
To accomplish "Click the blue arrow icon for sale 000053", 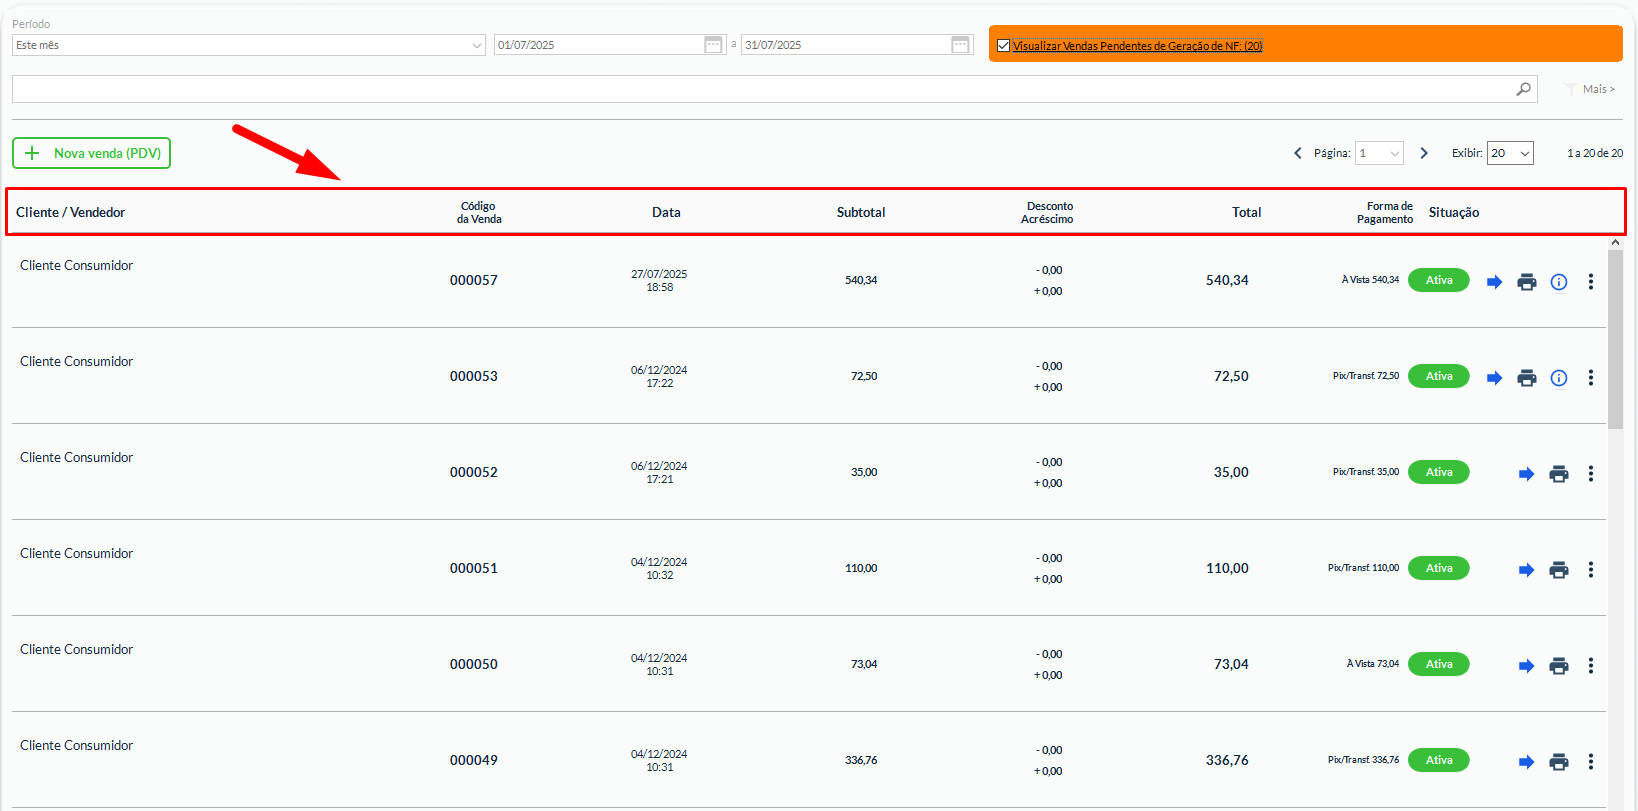I will tap(1494, 378).
